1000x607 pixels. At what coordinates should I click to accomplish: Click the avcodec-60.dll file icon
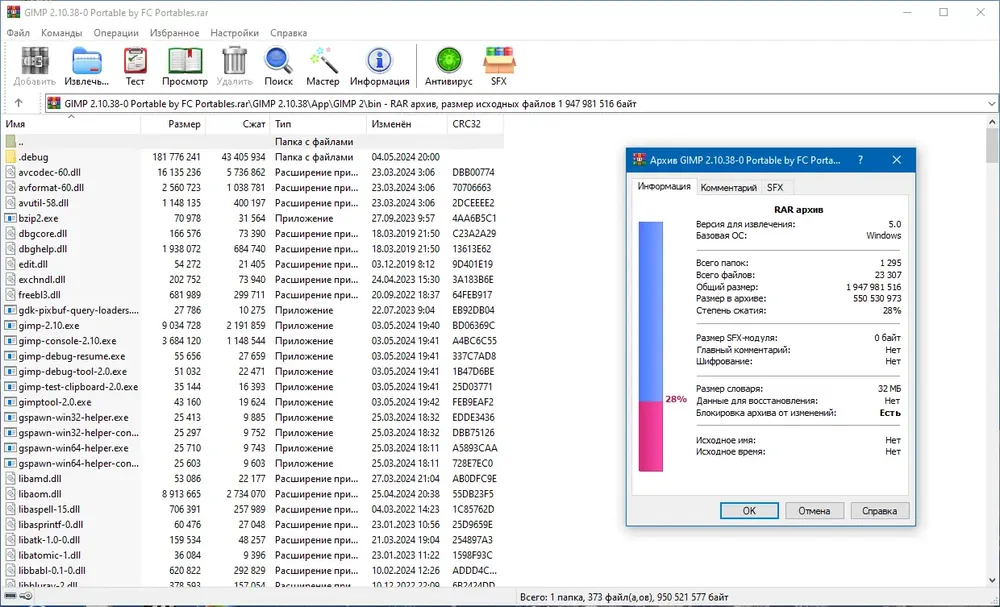click(10, 172)
